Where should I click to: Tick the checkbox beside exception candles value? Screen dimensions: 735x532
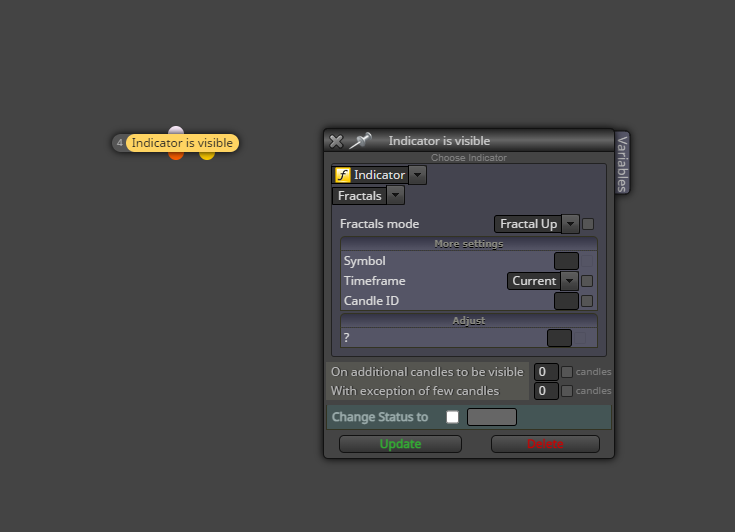[567, 390]
